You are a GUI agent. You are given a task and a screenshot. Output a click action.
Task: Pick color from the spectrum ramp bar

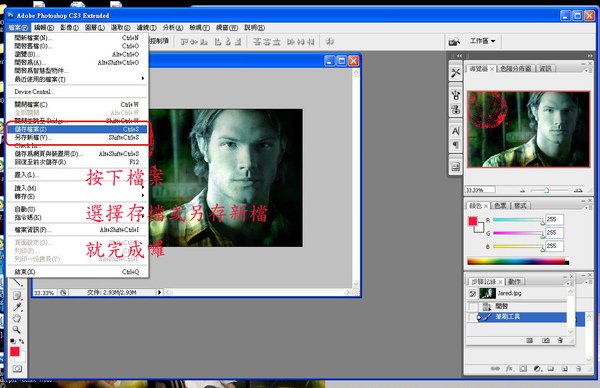[x=518, y=262]
